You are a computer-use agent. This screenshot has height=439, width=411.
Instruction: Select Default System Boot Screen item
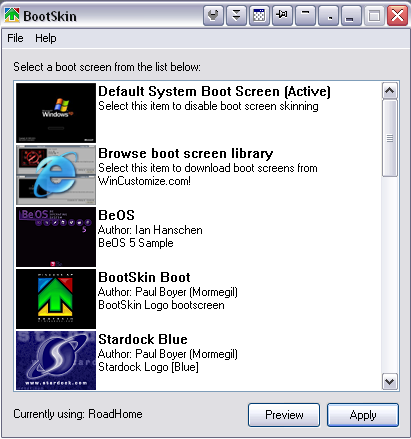198,113
